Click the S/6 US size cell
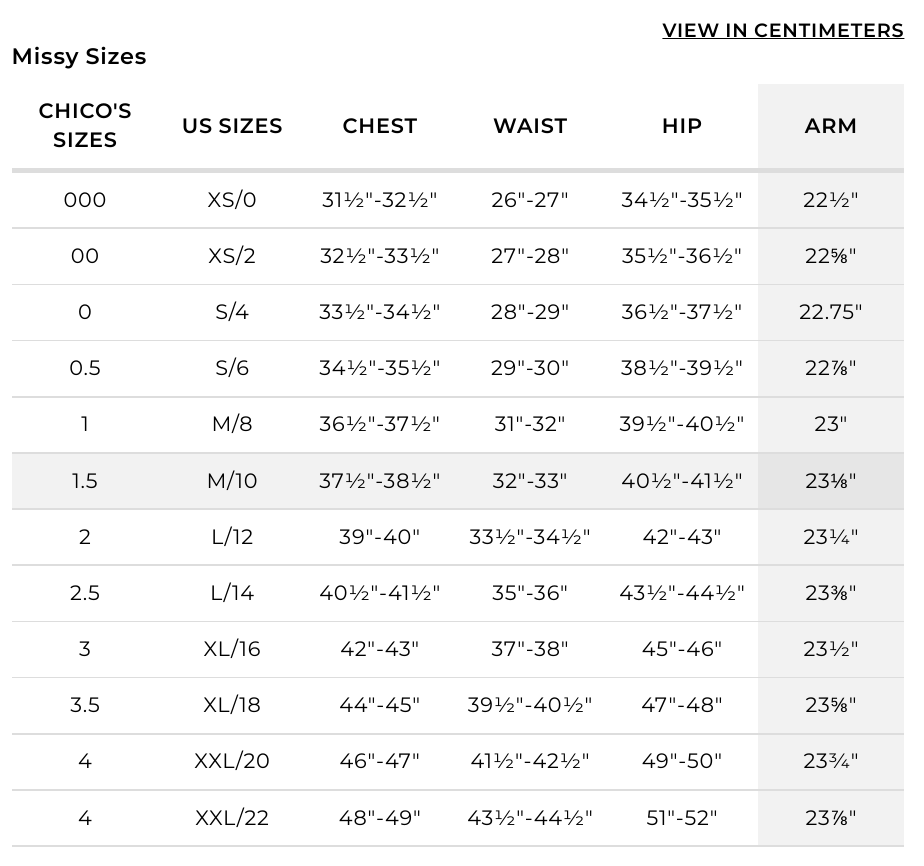This screenshot has width=924, height=866. pyautogui.click(x=232, y=368)
